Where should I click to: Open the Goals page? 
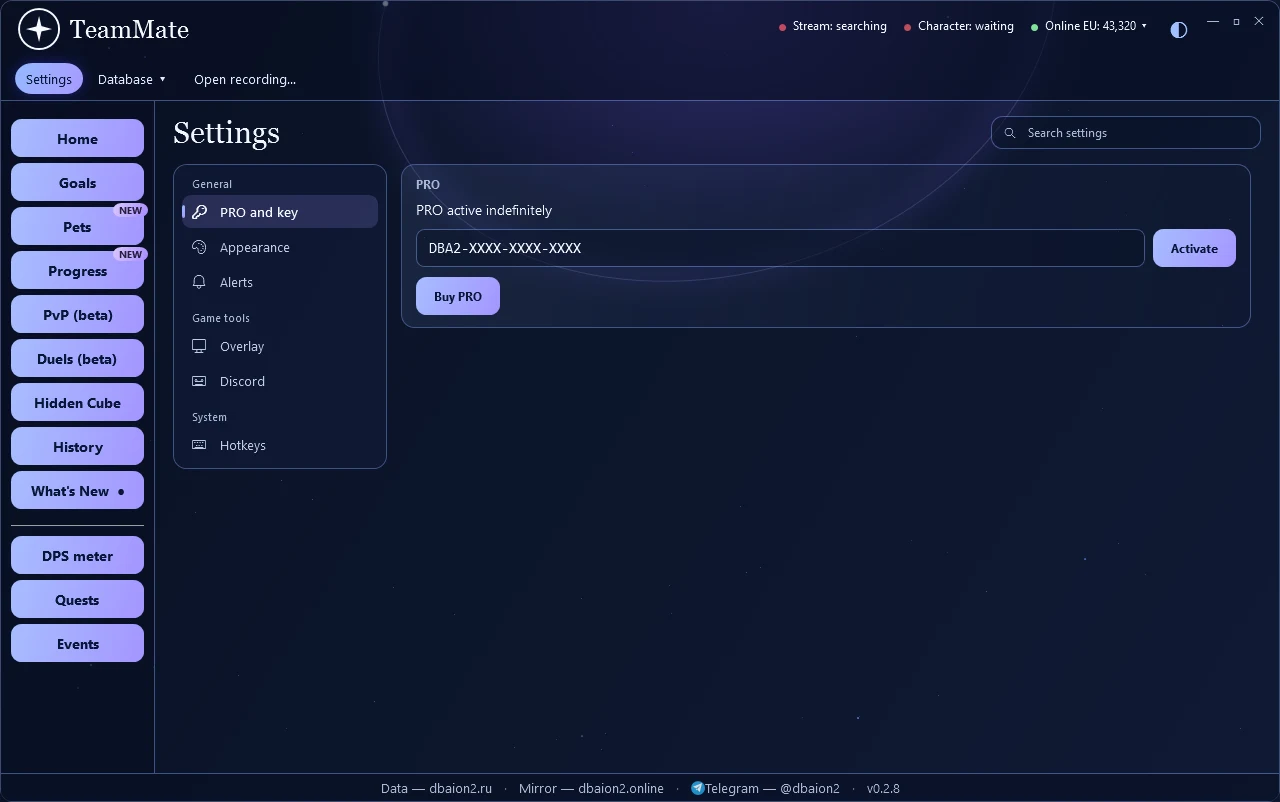77,183
